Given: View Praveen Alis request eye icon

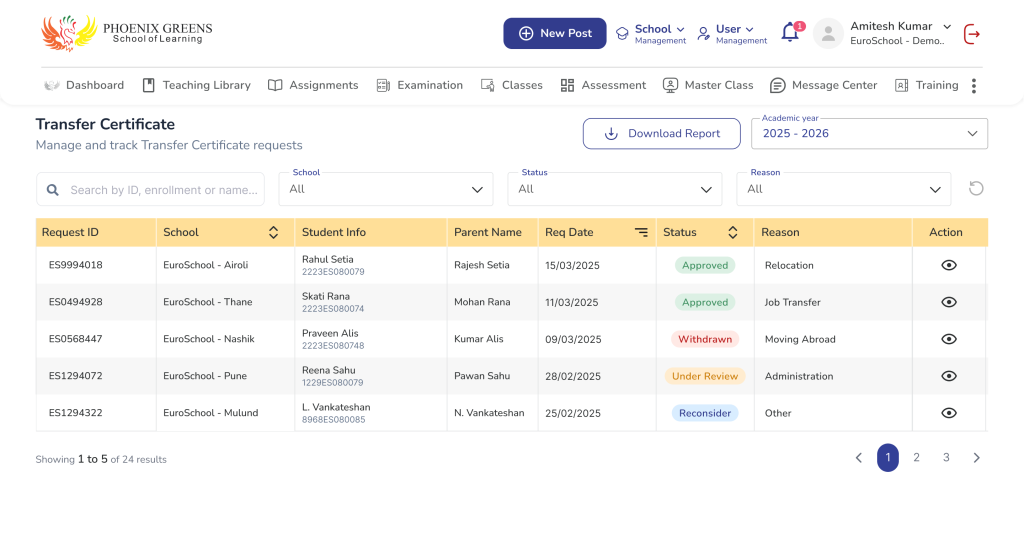Looking at the screenshot, I should 949,339.
